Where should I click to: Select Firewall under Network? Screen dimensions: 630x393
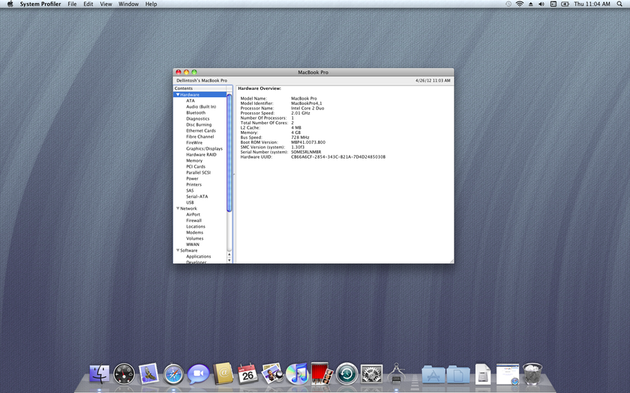(x=194, y=221)
